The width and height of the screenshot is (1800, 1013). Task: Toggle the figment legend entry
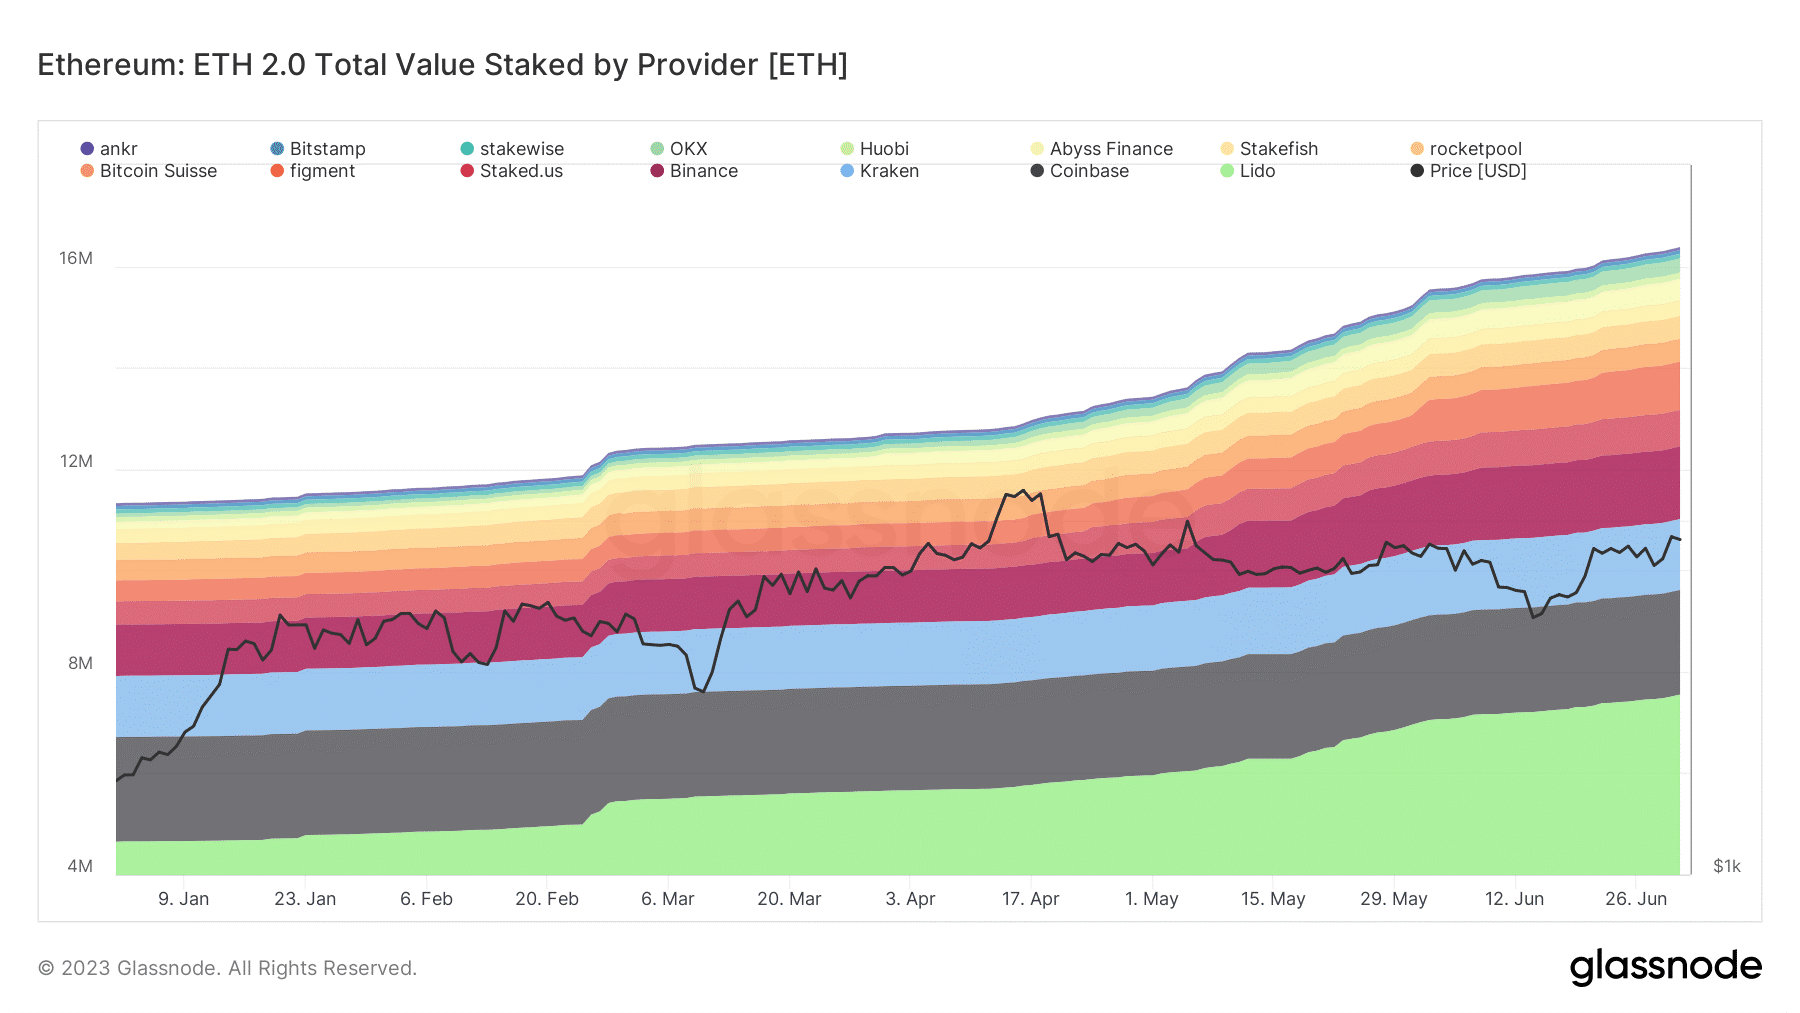point(313,171)
